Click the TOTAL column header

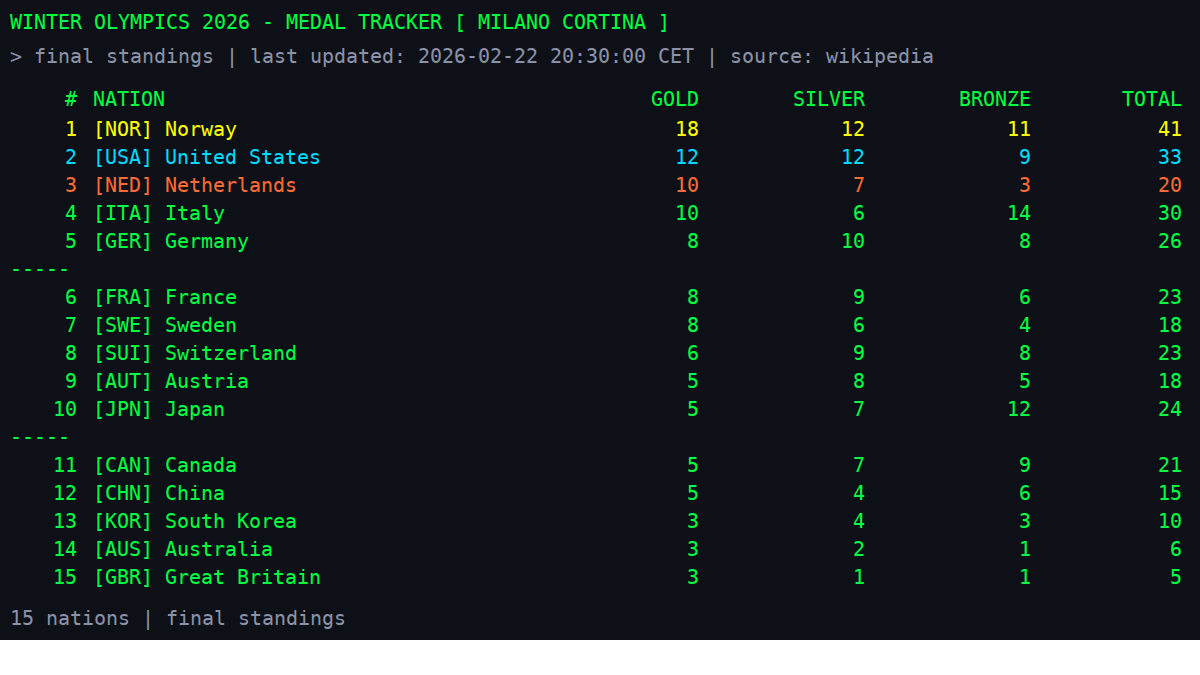click(x=1151, y=99)
